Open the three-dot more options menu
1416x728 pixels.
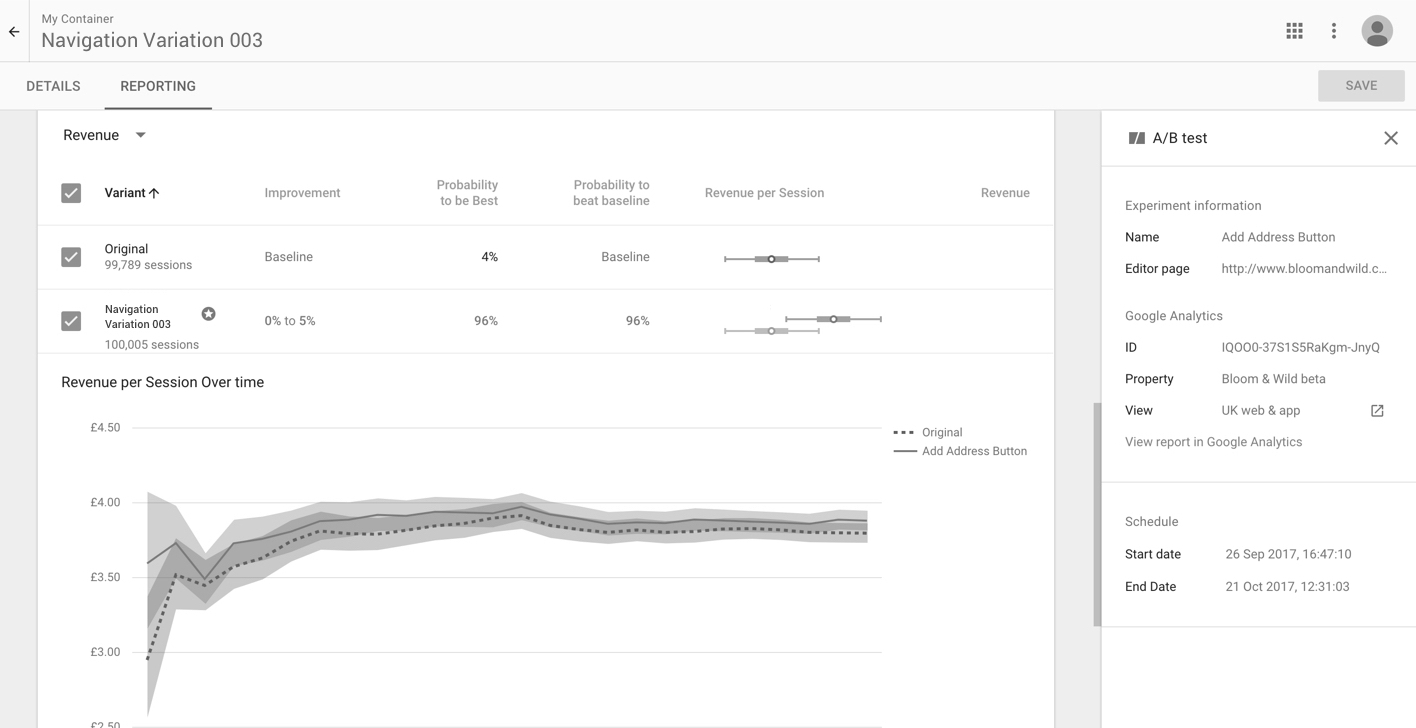(x=1333, y=31)
